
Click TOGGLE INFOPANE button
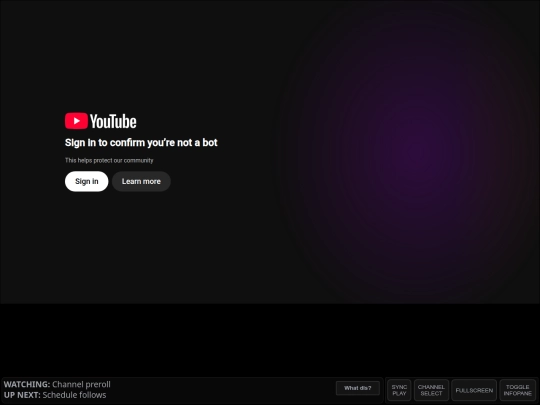tap(518, 390)
